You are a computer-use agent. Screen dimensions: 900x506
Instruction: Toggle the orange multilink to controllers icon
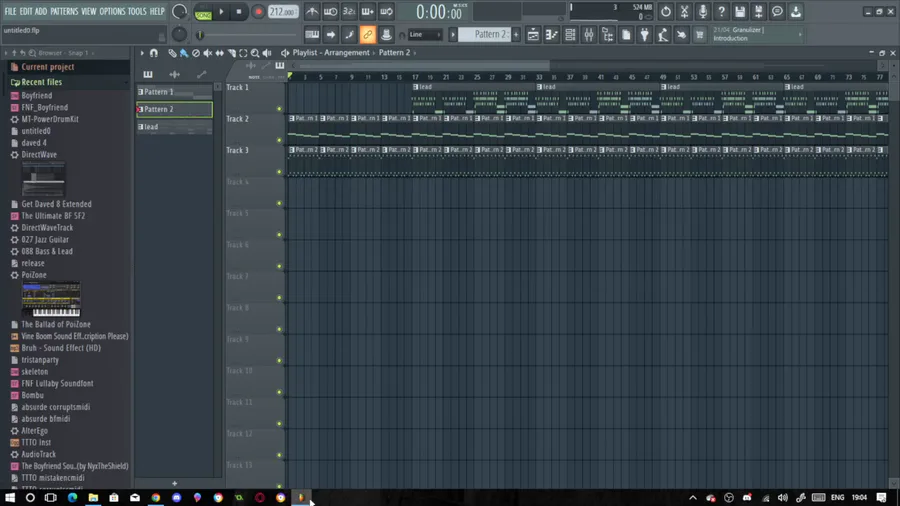367,34
